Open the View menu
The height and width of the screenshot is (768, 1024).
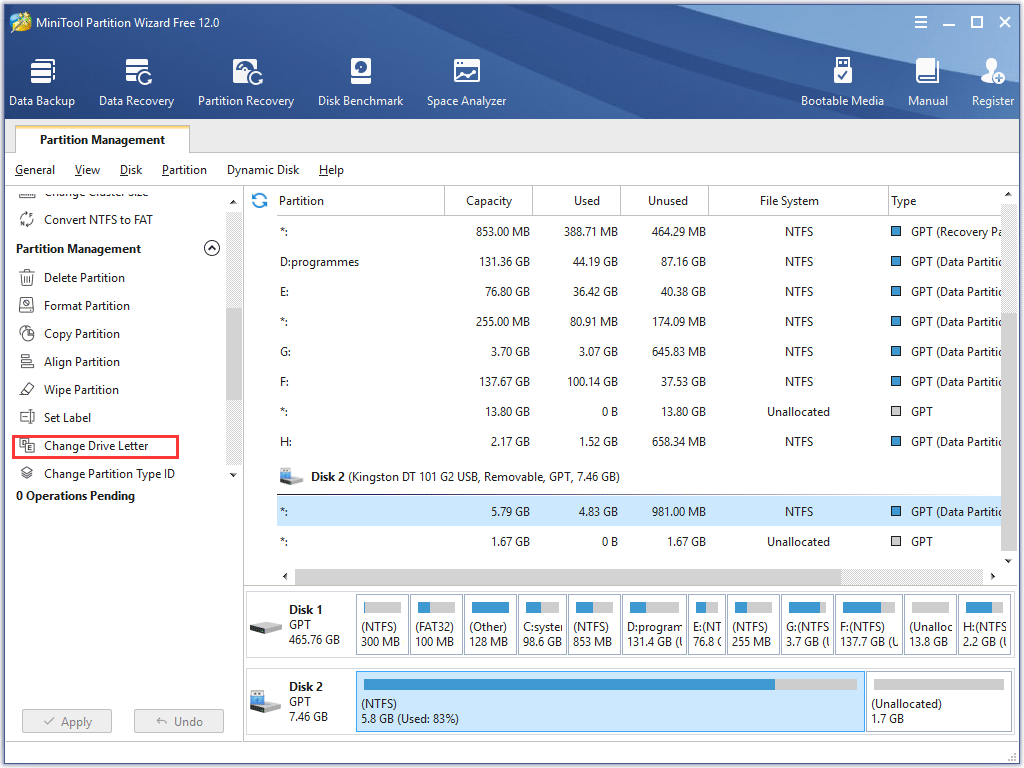click(88, 170)
